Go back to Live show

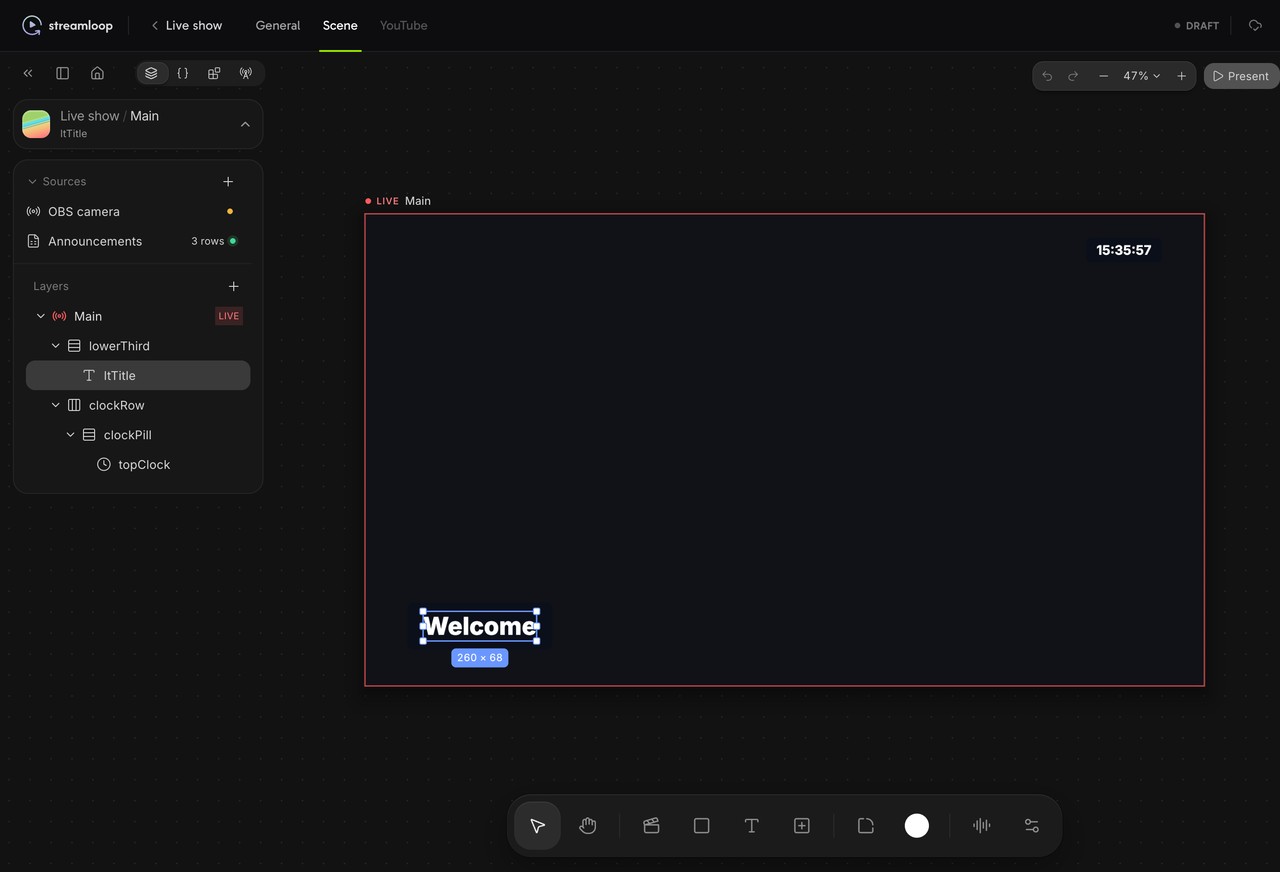point(186,25)
